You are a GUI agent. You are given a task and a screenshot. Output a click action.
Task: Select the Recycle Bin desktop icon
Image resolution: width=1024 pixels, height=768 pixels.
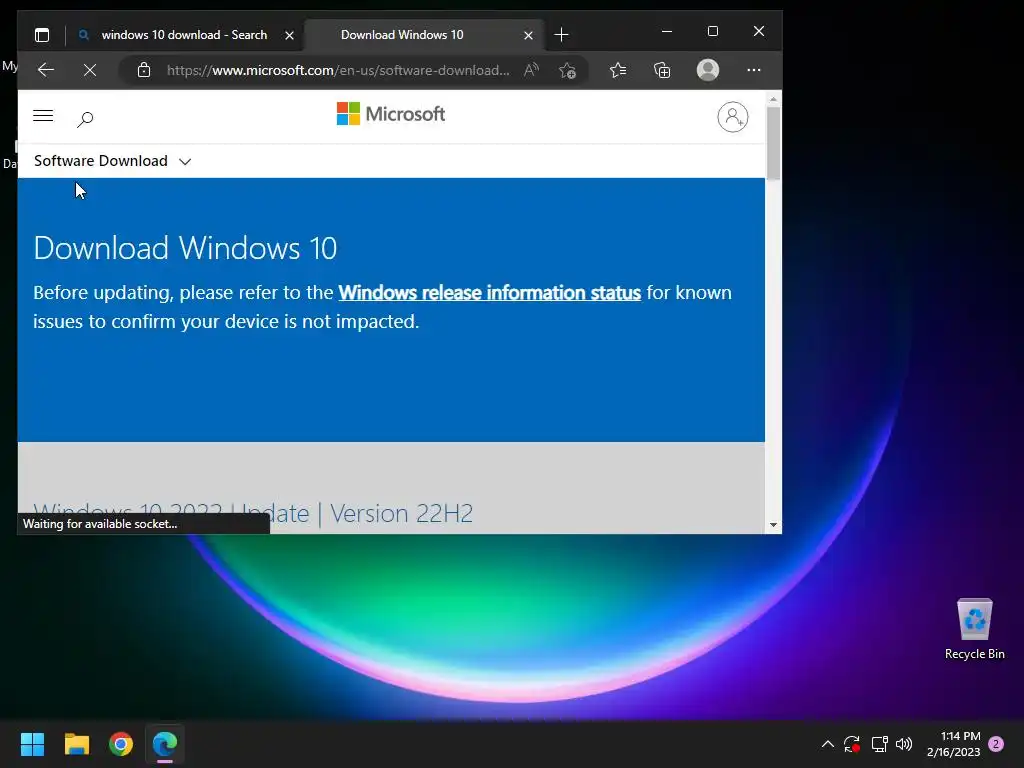974,629
